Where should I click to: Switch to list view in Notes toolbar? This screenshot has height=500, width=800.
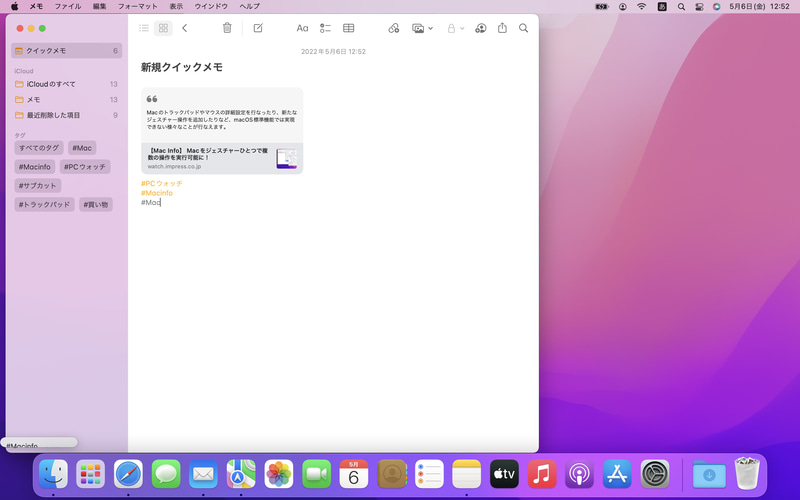[144, 28]
